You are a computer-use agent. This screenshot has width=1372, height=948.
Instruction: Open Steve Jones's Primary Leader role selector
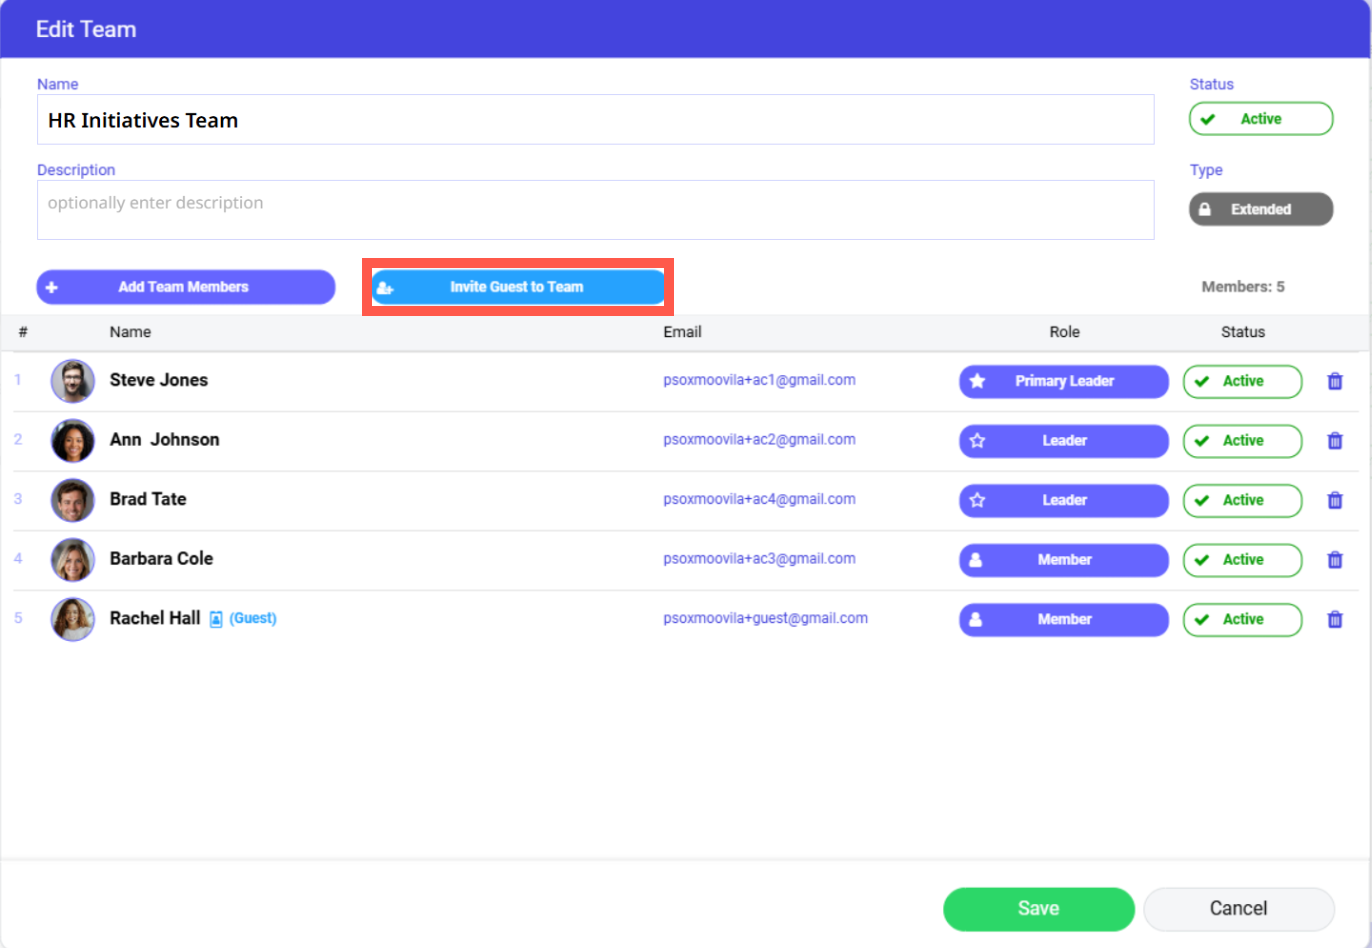coord(1064,381)
